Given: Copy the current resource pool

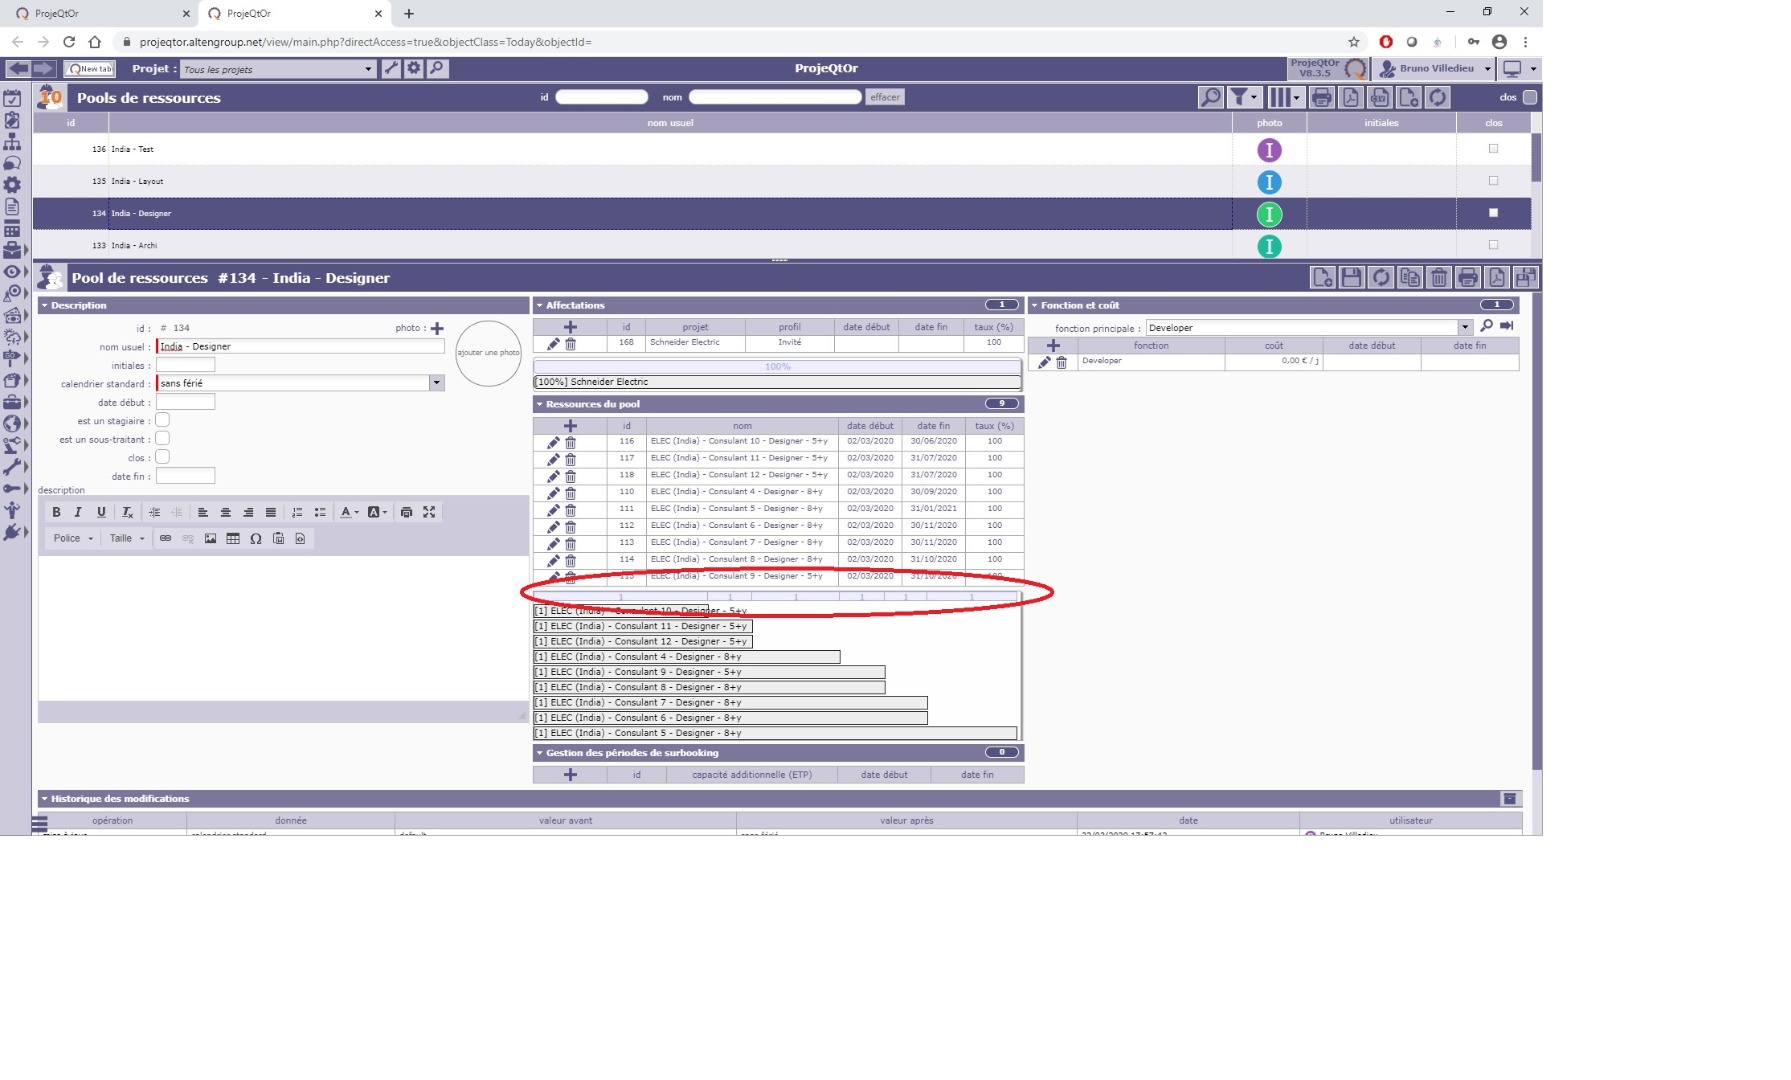Looking at the screenshot, I should coord(1410,278).
